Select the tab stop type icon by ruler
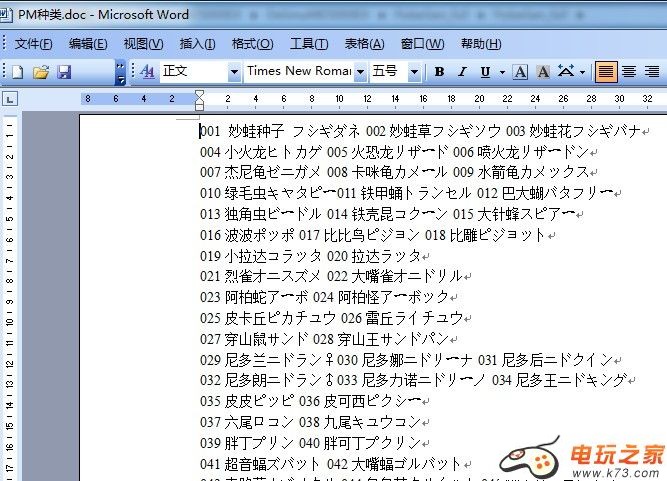This screenshot has height=481, width=667. [10, 99]
